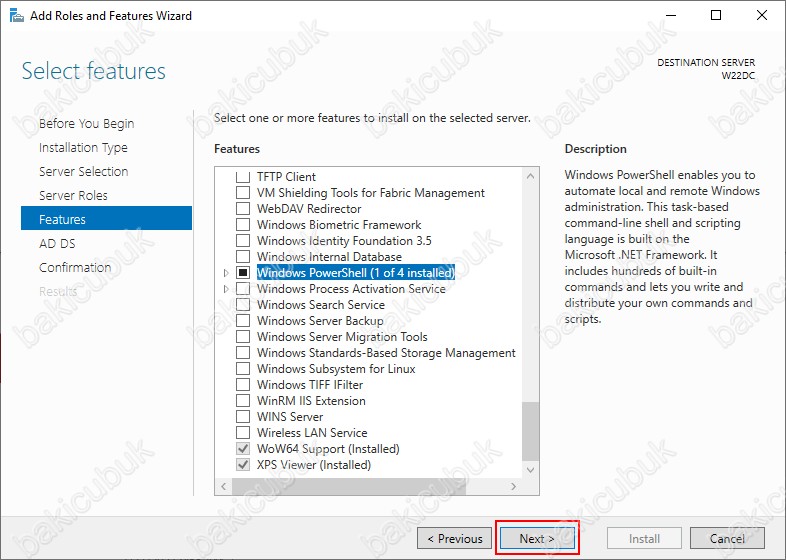Screen dimensions: 786x560
Task: Click the left arrow of horizontal scrollbar
Action: tap(224, 486)
